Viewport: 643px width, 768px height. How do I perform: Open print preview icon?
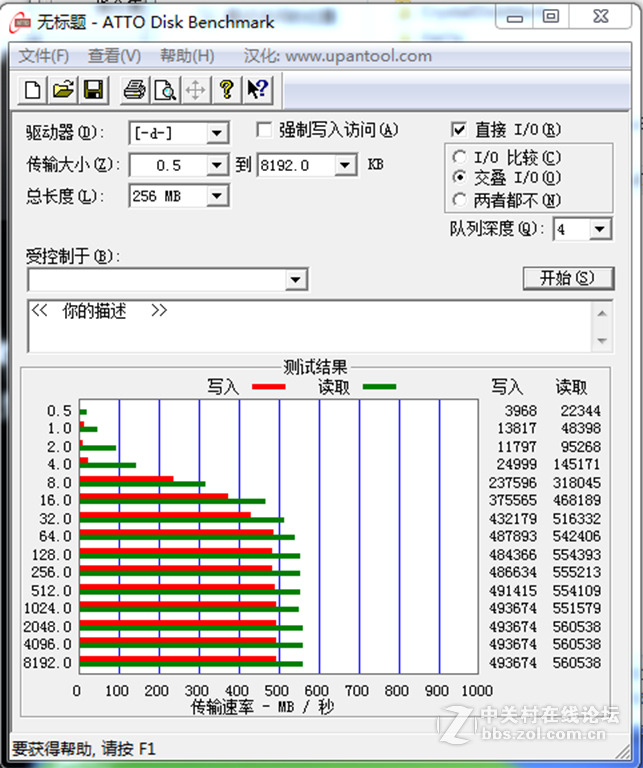tap(165, 90)
